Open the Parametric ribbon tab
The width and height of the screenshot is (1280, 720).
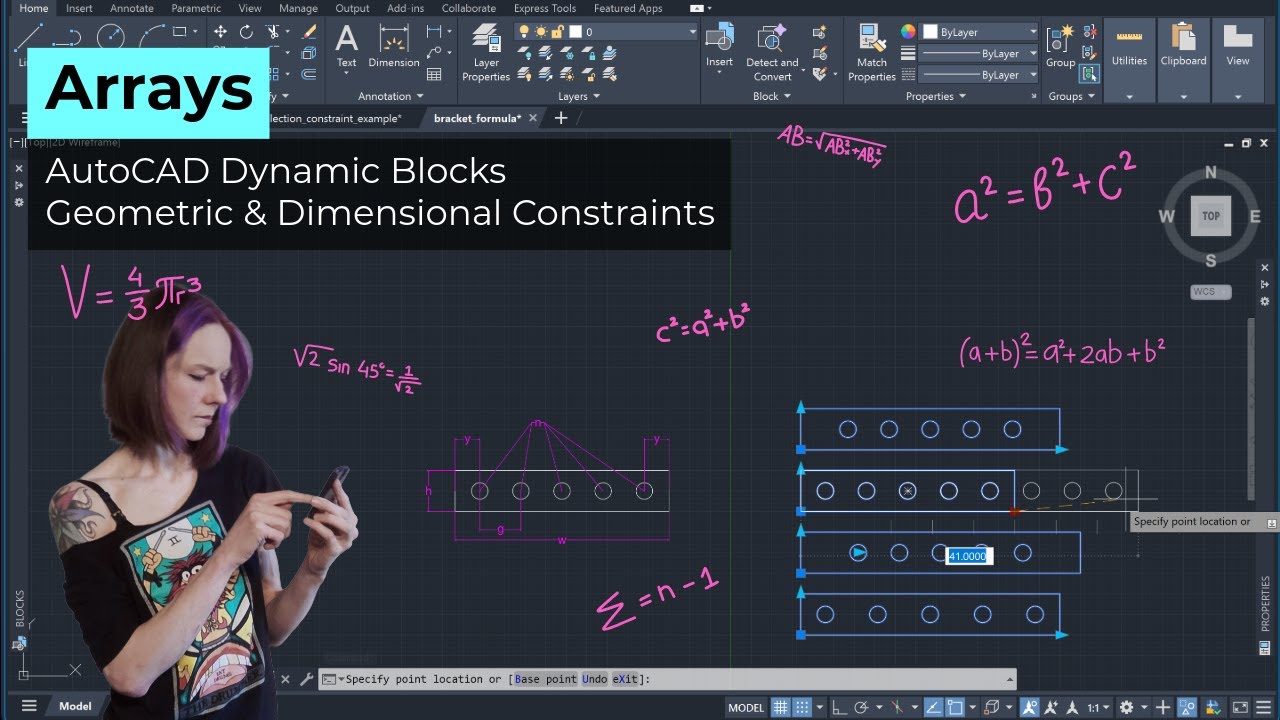(x=196, y=8)
